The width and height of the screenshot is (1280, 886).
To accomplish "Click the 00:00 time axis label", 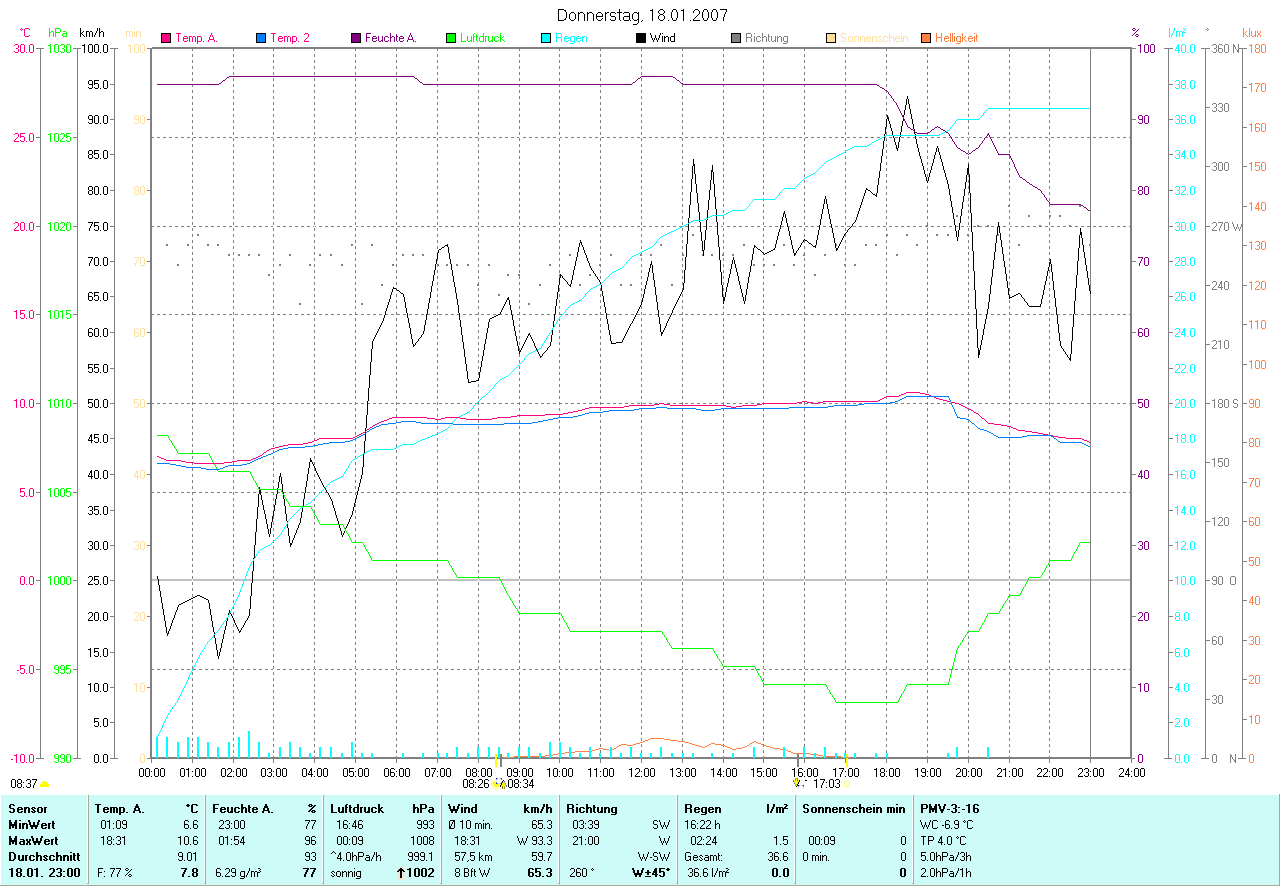I will 152,773.
